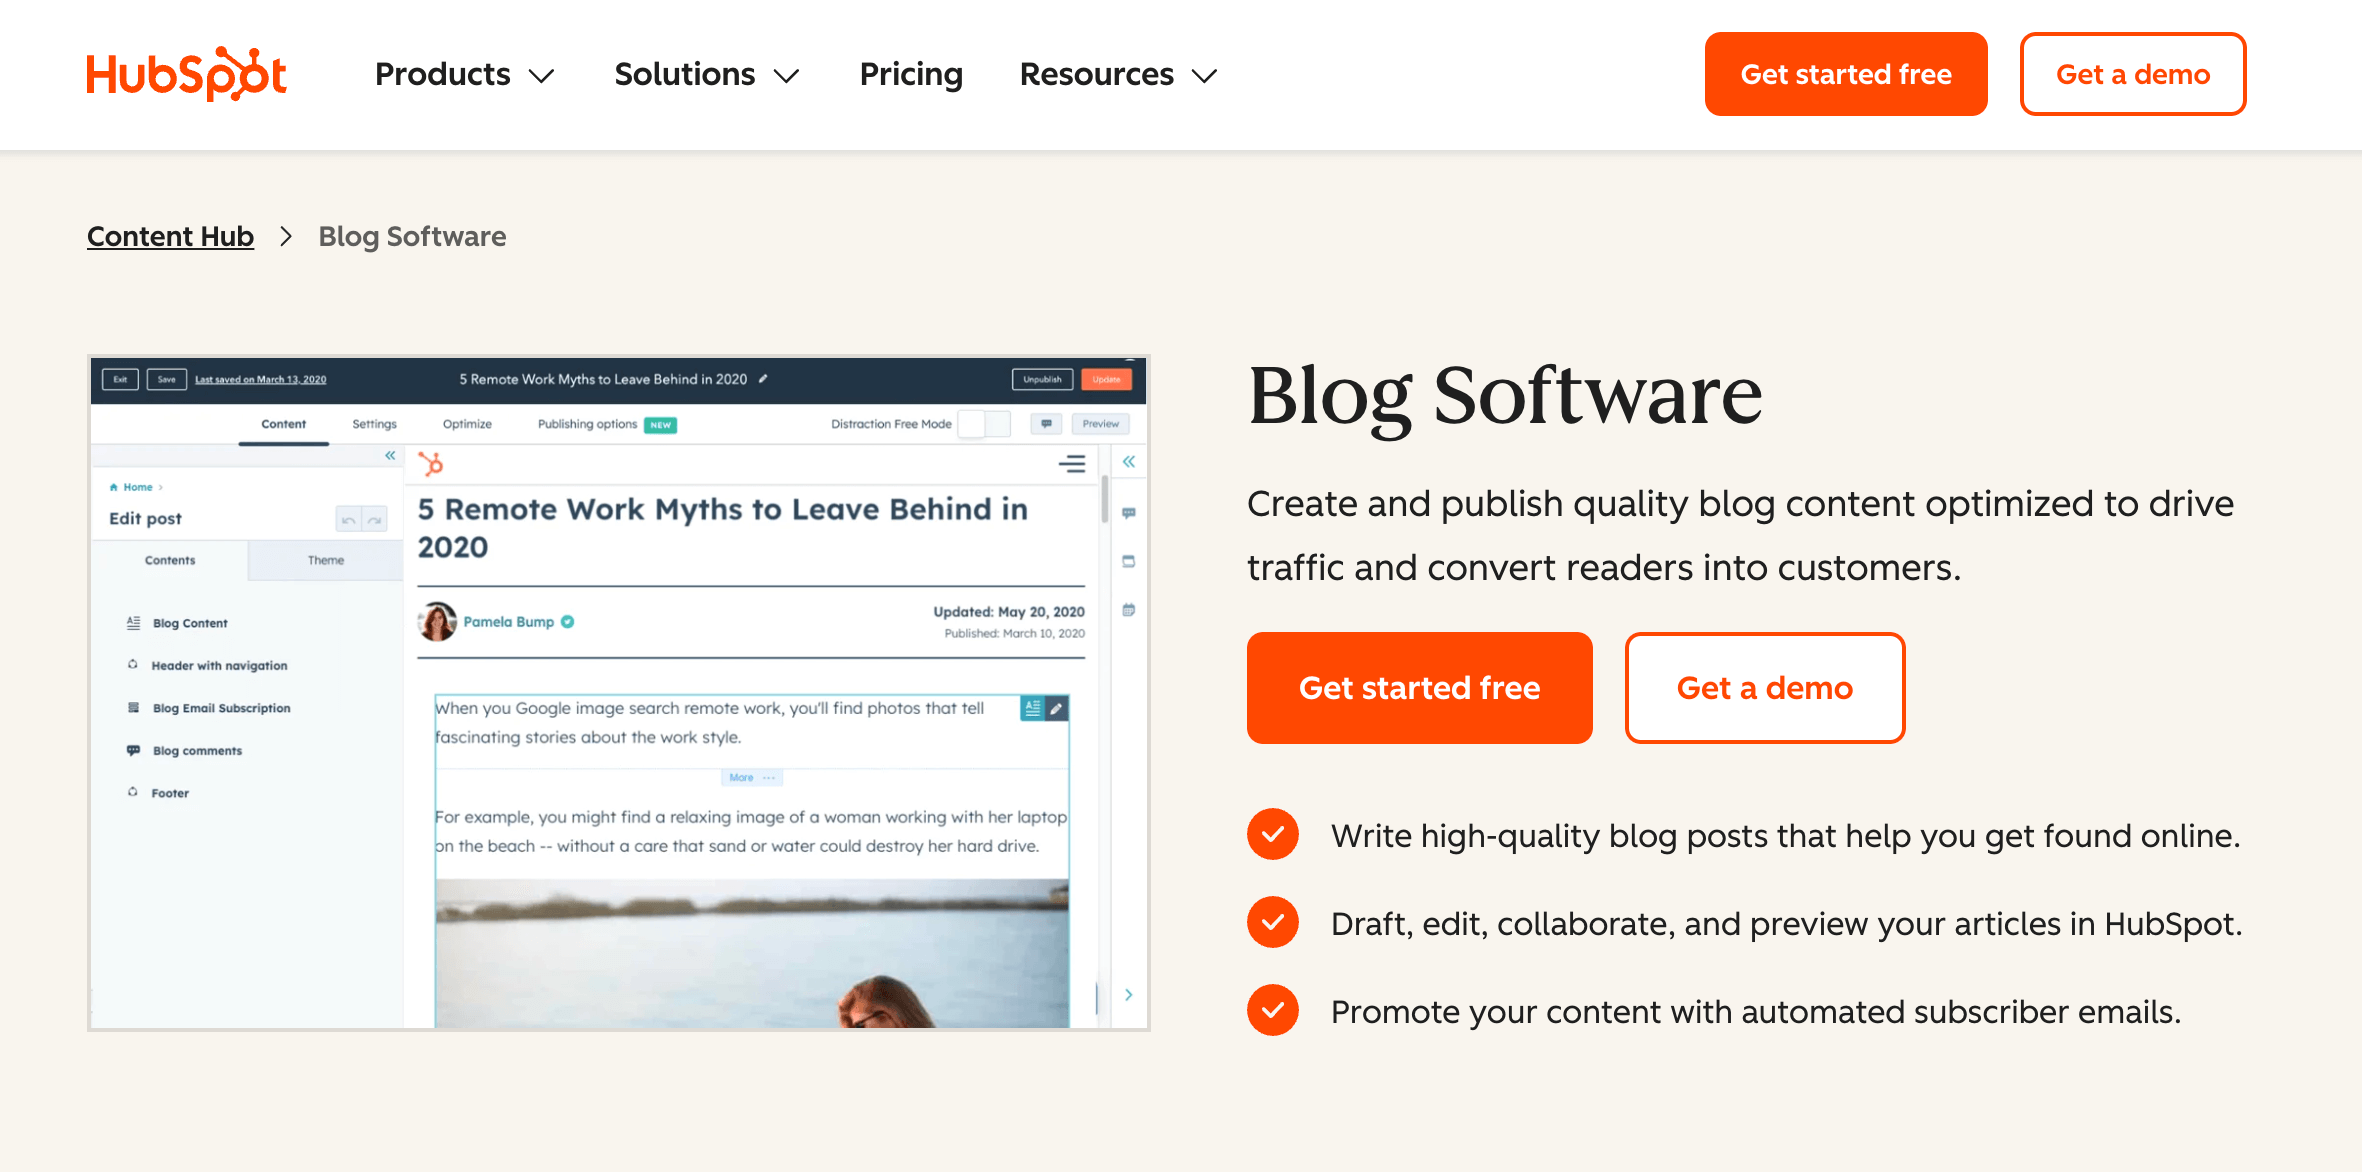Open comments beside the Preview button
2362x1172 pixels.
1046,423
